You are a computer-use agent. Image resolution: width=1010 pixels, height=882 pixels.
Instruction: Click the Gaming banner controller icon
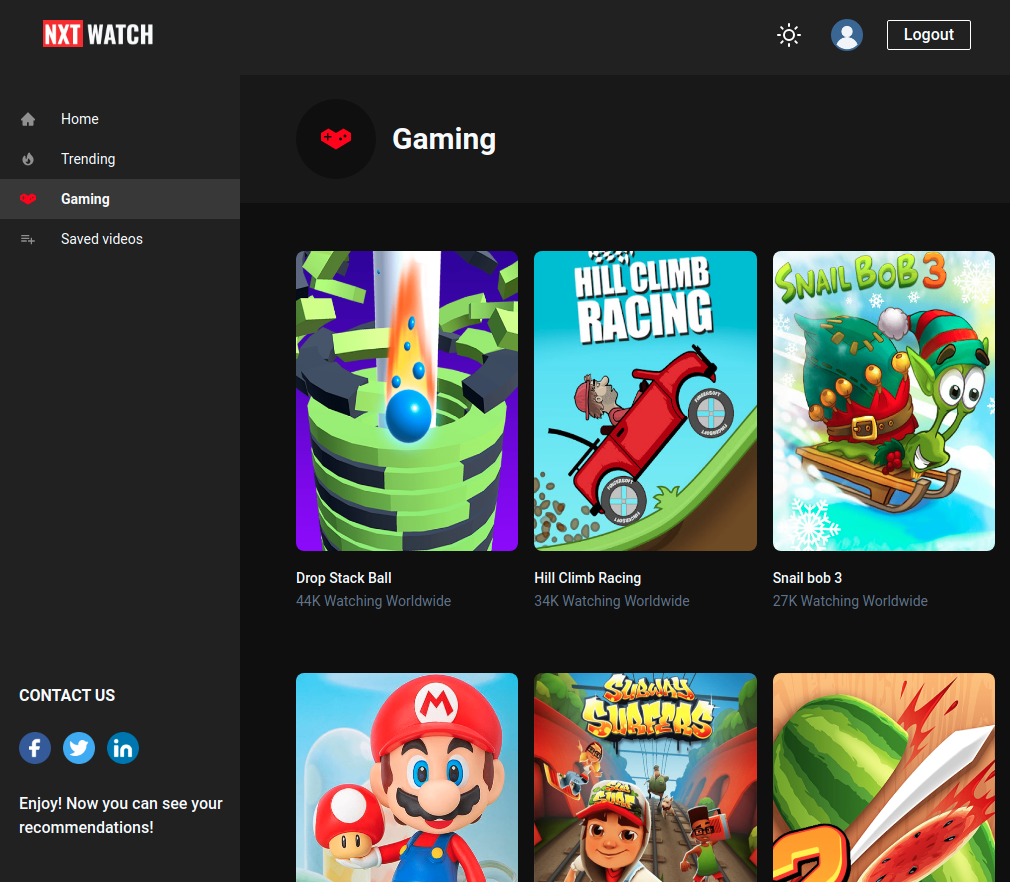336,139
